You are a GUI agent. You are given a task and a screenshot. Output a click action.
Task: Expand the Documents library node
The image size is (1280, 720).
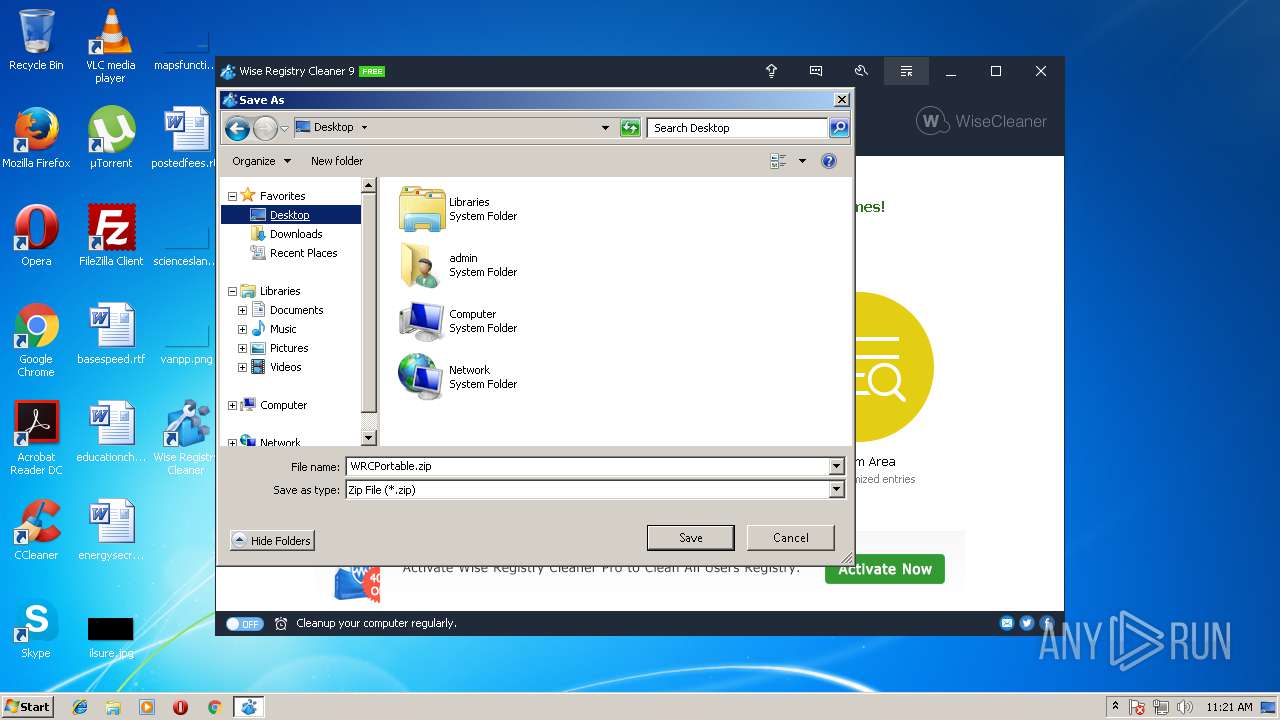(x=242, y=310)
